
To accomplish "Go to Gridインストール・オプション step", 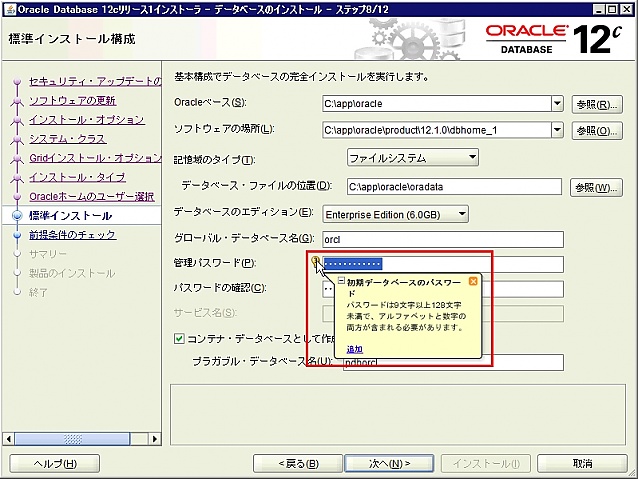I will (95, 158).
